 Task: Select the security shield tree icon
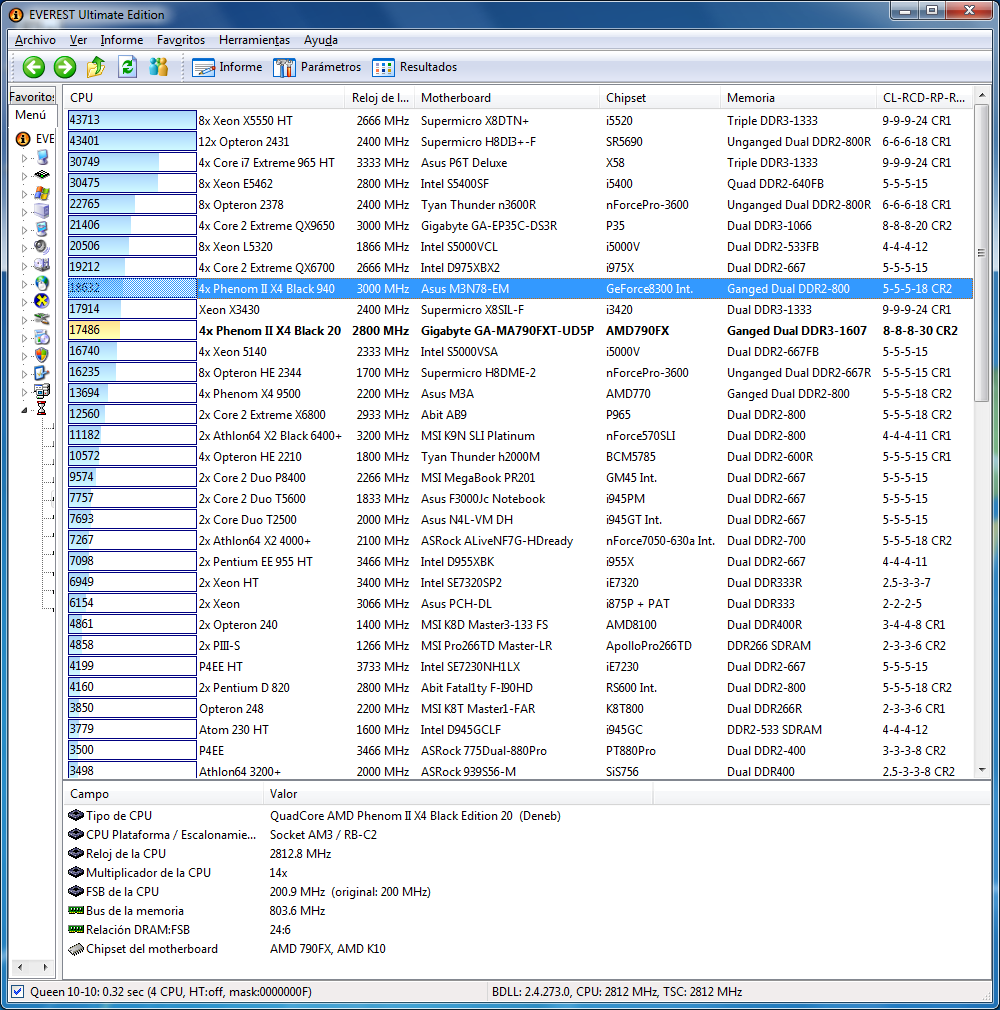(42, 354)
